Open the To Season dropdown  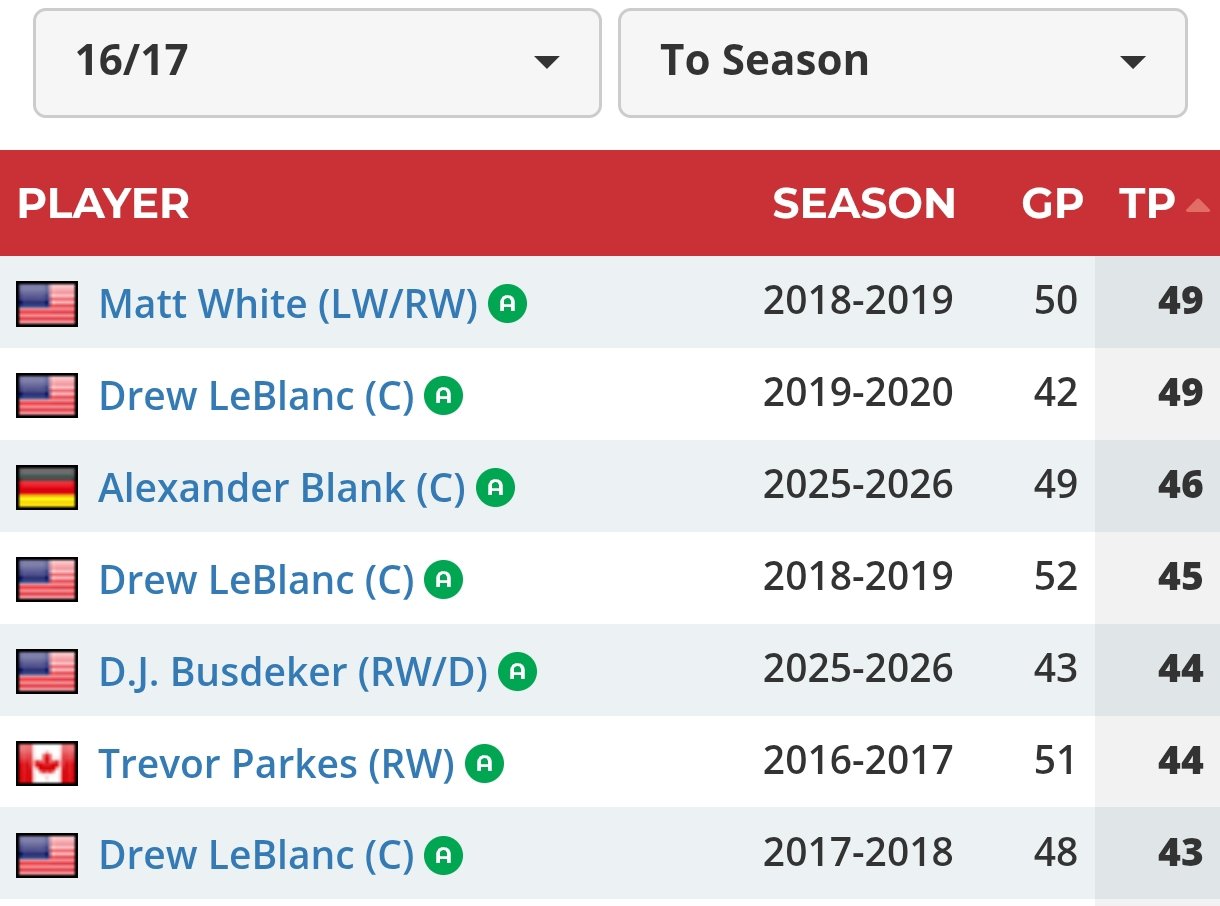pos(902,62)
